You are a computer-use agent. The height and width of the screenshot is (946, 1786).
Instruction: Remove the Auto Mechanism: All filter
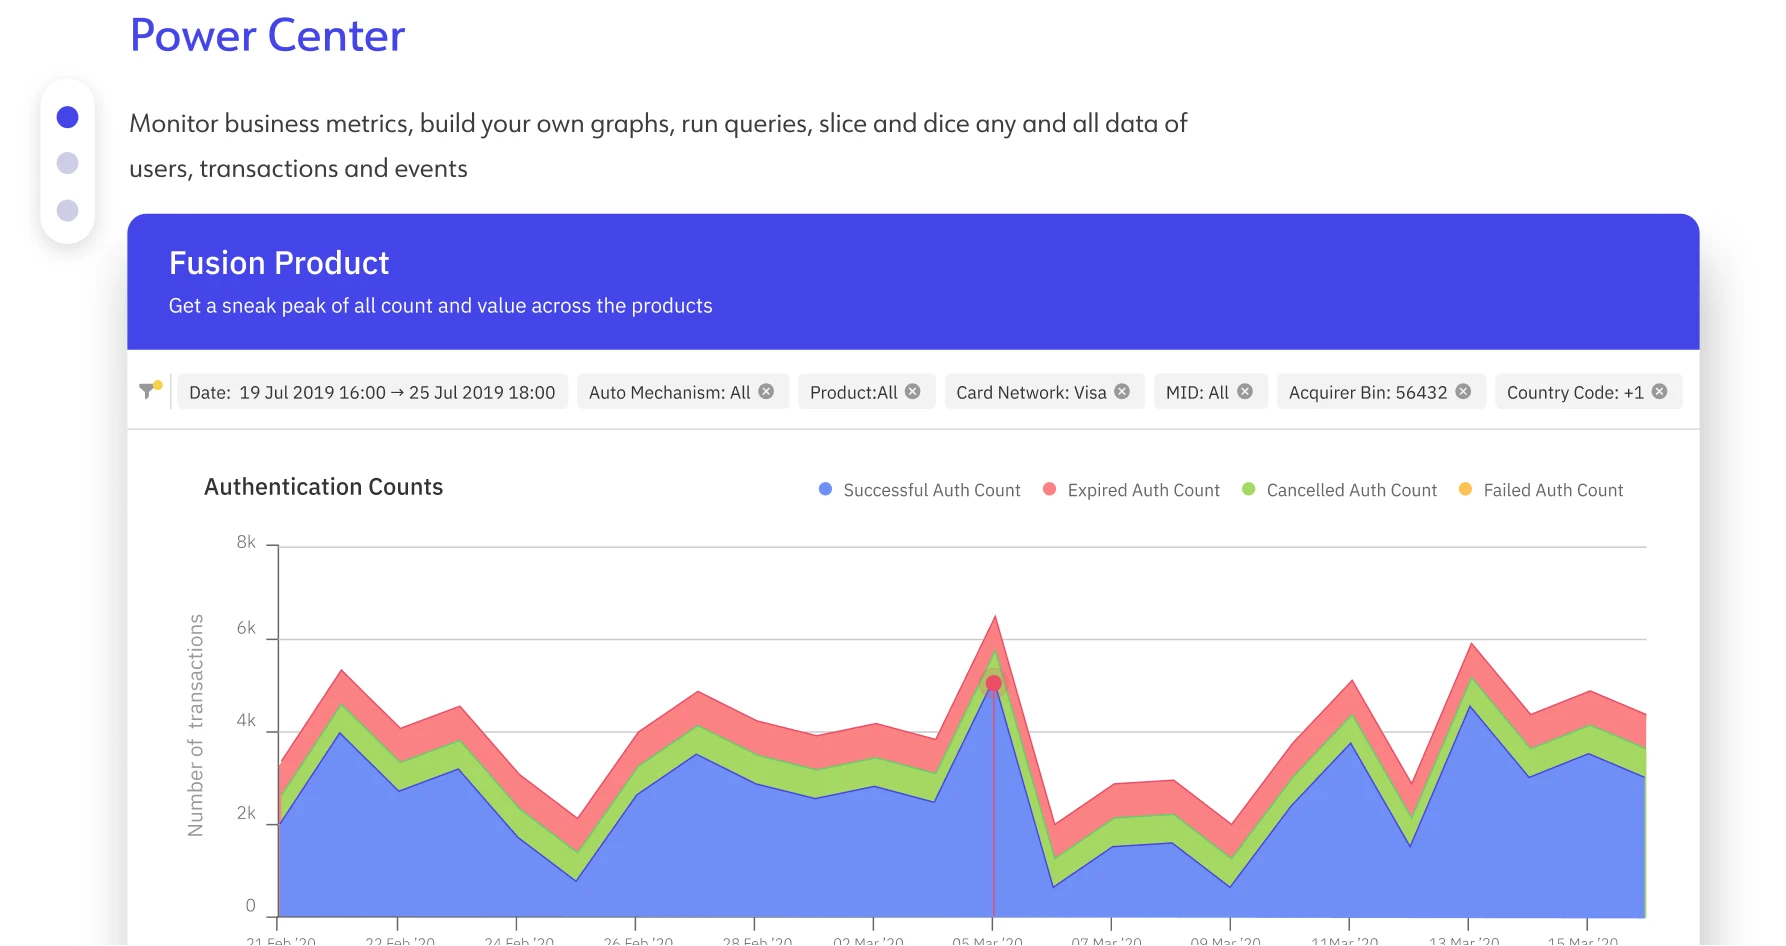click(x=766, y=391)
